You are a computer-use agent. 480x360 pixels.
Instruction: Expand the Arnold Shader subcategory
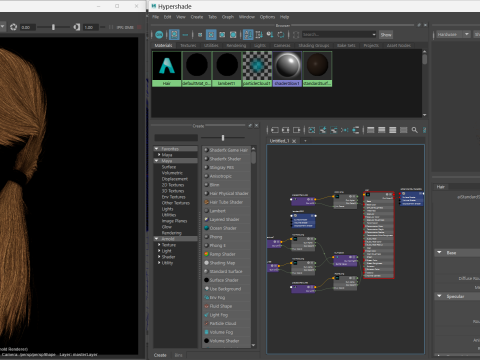[159, 257]
